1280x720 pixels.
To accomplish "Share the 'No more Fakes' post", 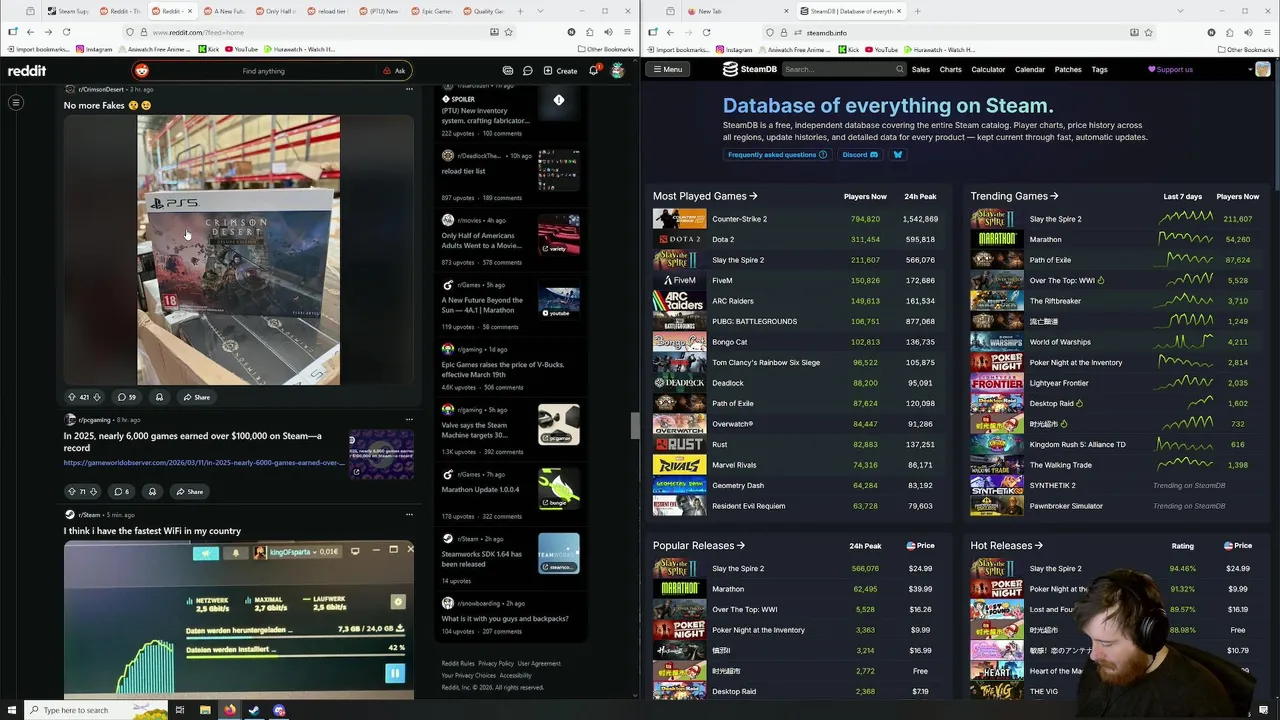I will click(x=196, y=397).
